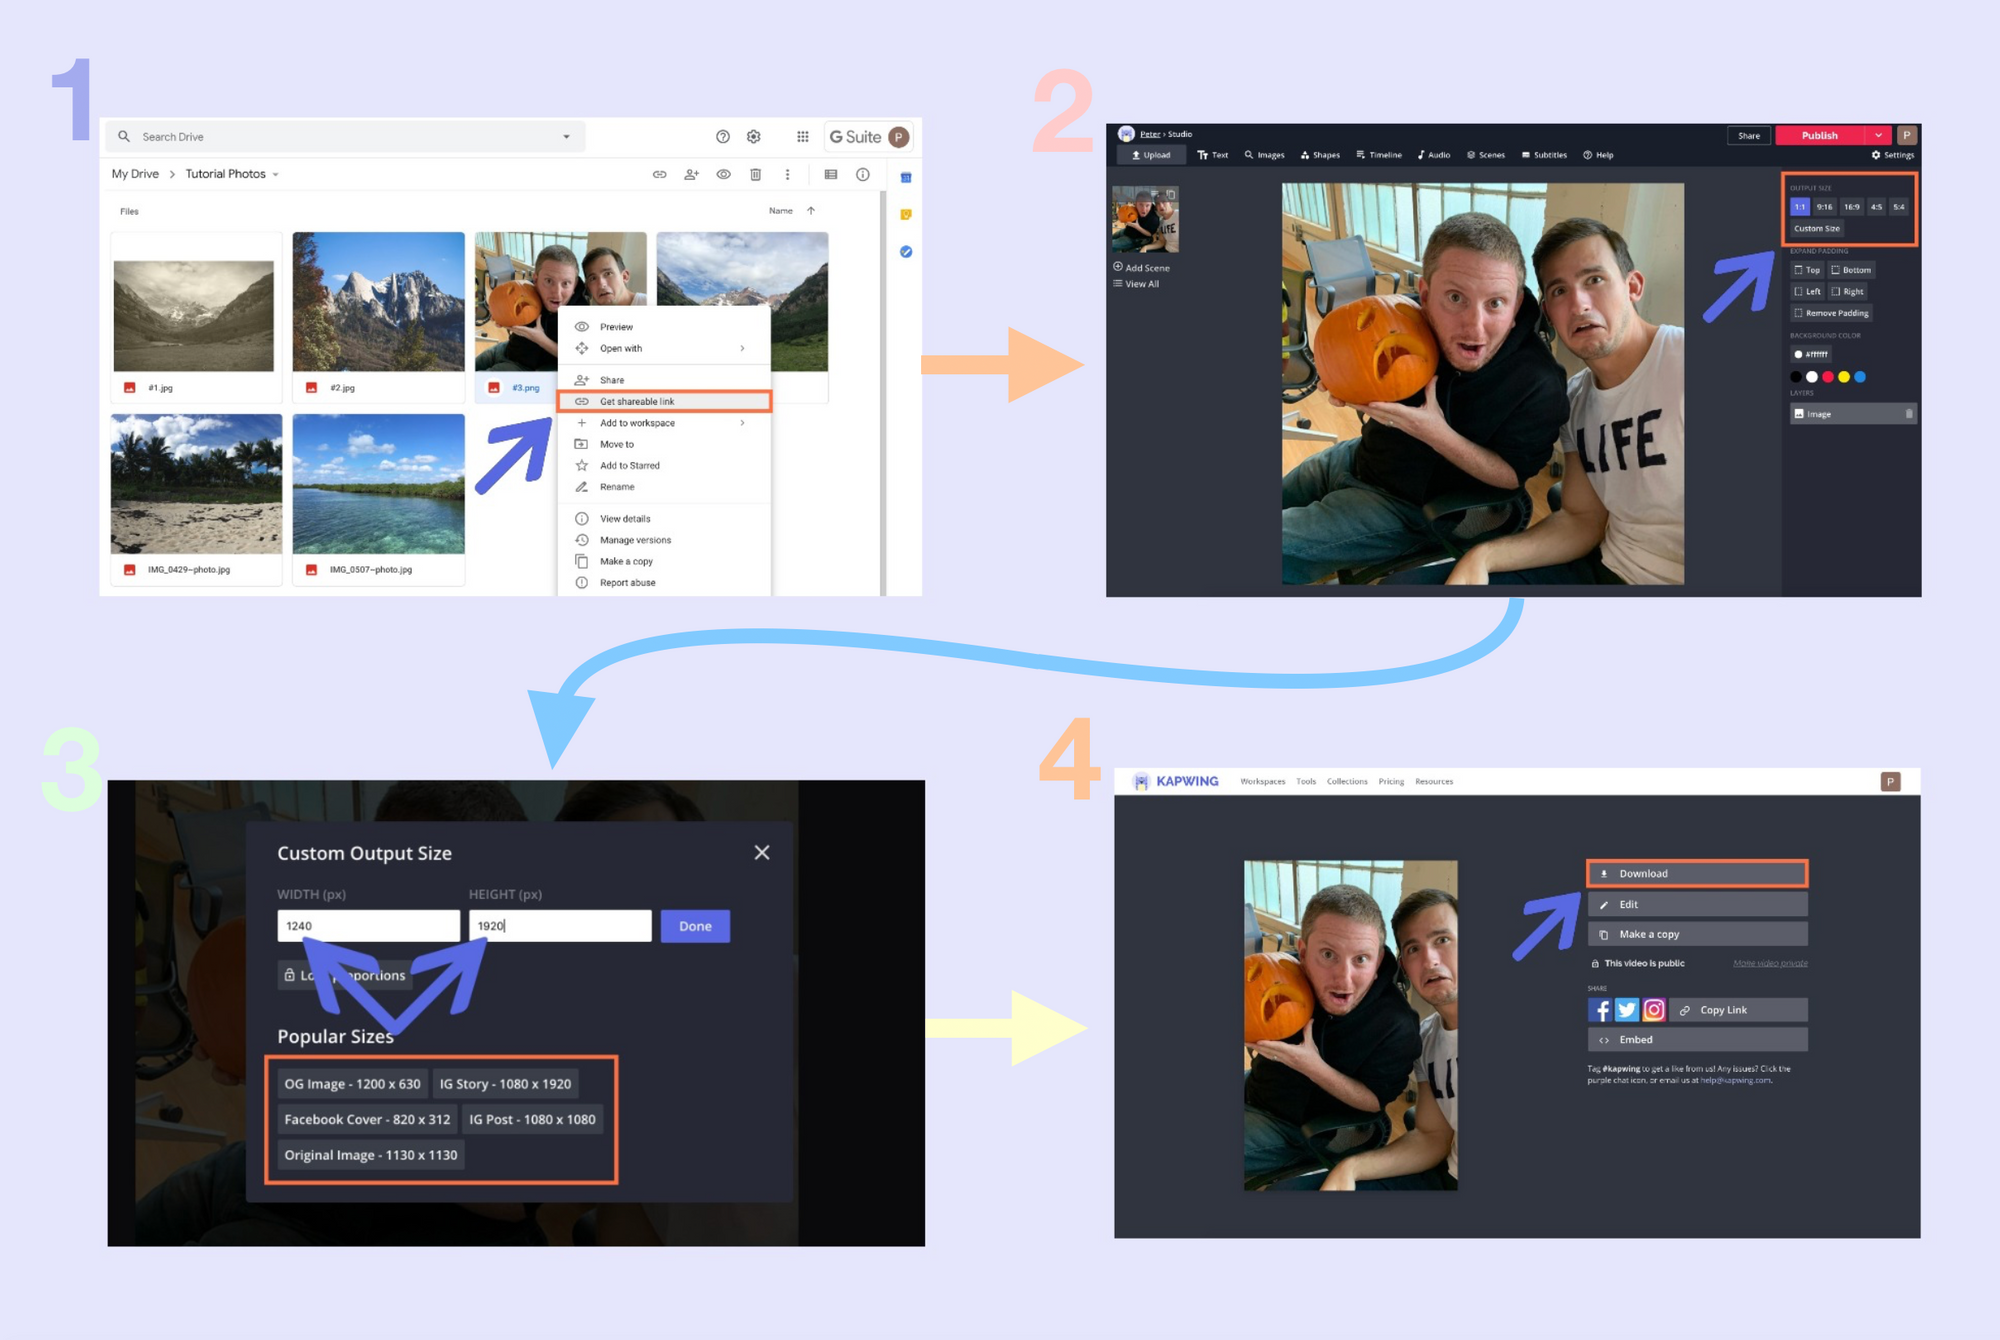Viewport: 2000px width, 1340px height.
Task: Select Get shareable link in the context menu
Action: click(636, 401)
